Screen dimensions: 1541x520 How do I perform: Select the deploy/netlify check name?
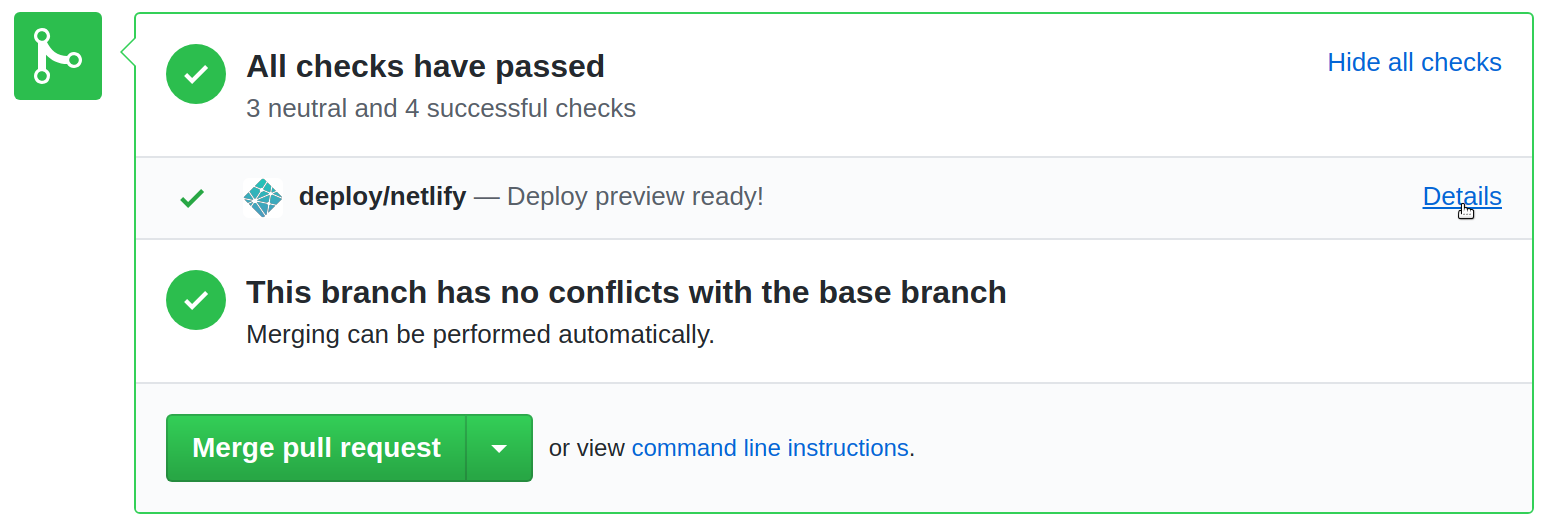pyautogui.click(x=382, y=197)
